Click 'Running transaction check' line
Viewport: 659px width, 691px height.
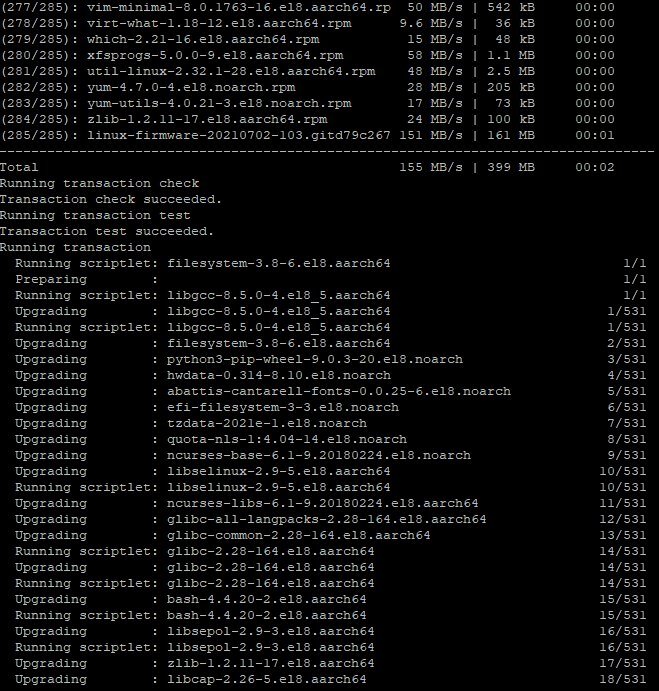pyautogui.click(x=100, y=183)
